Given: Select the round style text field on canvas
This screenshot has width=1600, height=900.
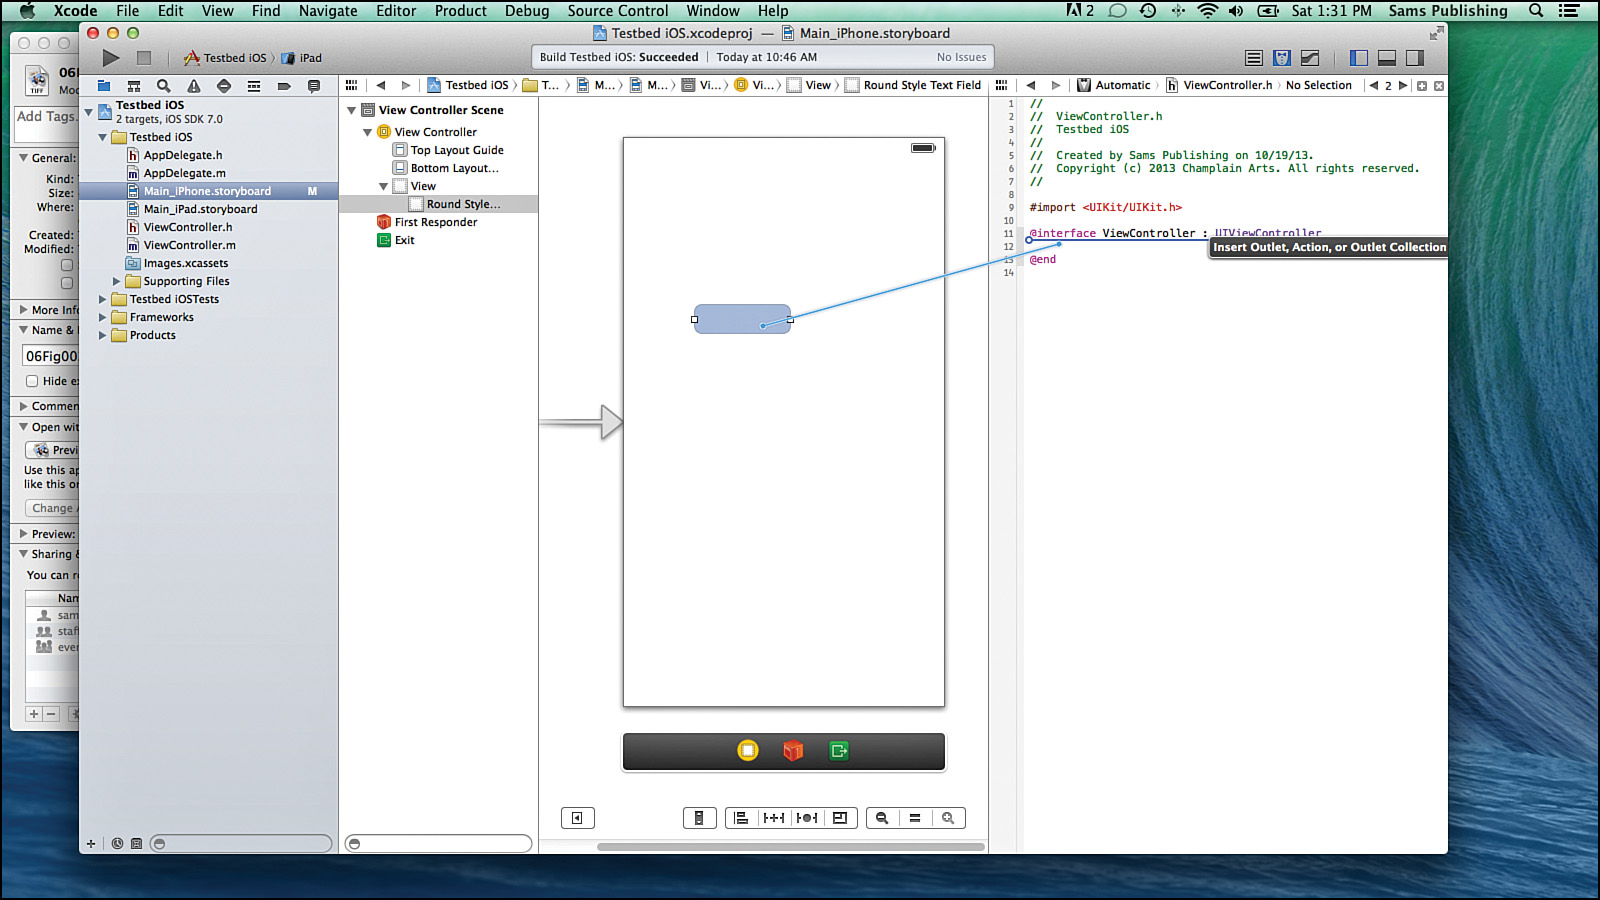Looking at the screenshot, I should 742,319.
